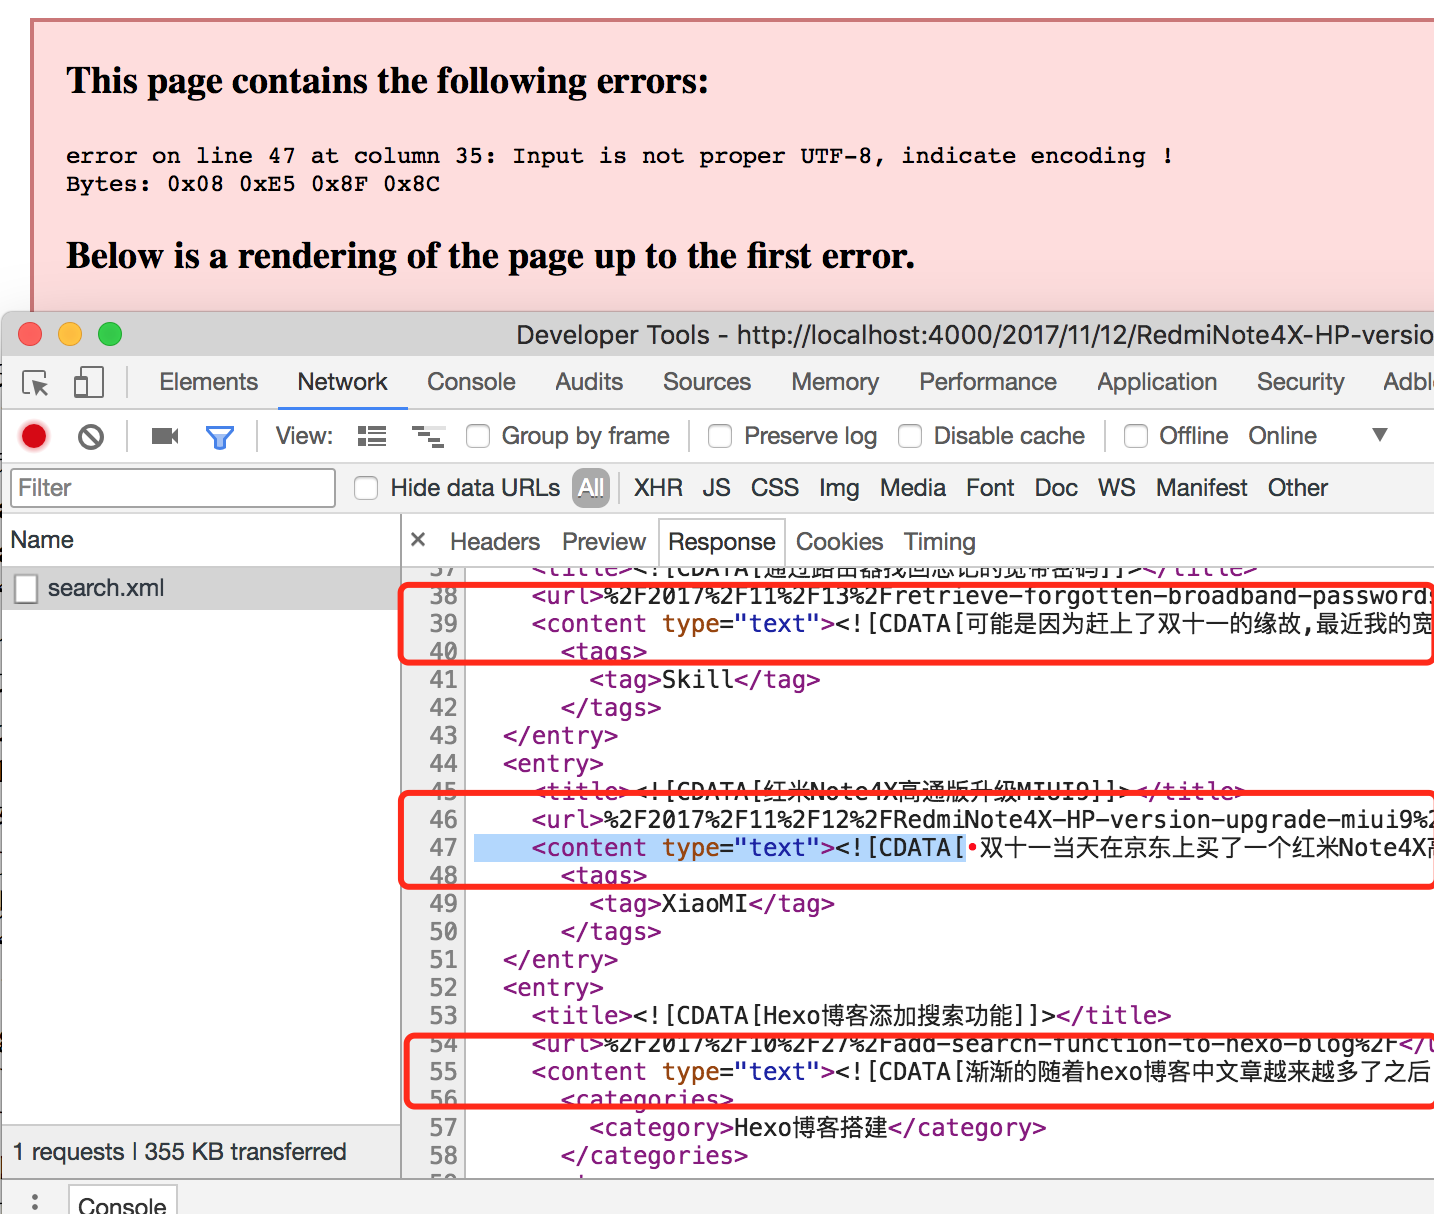The height and width of the screenshot is (1214, 1434).
Task: Enable Preserve log checkbox
Action: (x=720, y=436)
